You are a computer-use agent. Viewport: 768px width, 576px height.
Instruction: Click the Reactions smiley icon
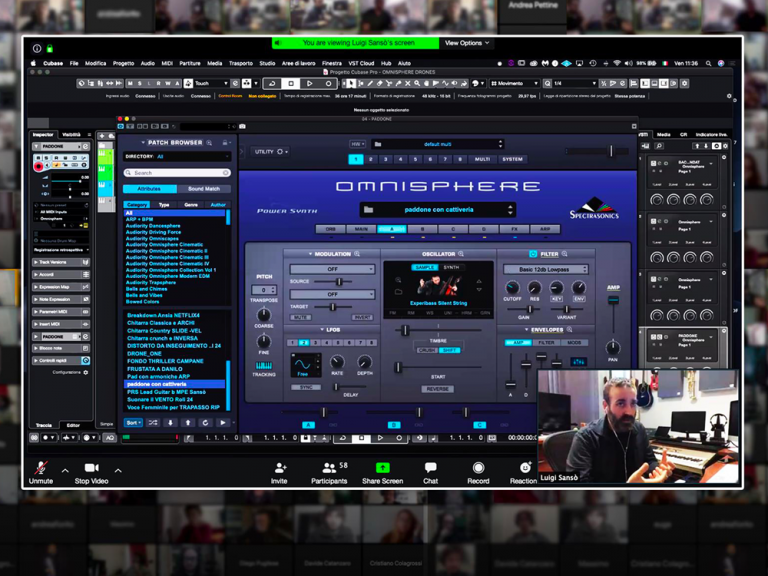tap(525, 468)
